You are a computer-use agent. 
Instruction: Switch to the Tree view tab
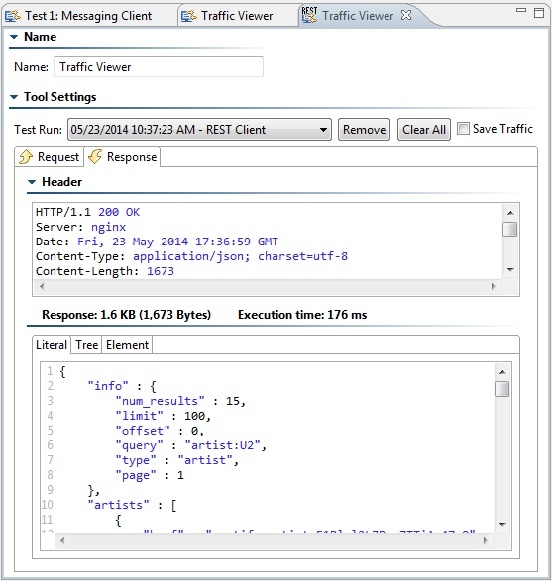(86, 345)
